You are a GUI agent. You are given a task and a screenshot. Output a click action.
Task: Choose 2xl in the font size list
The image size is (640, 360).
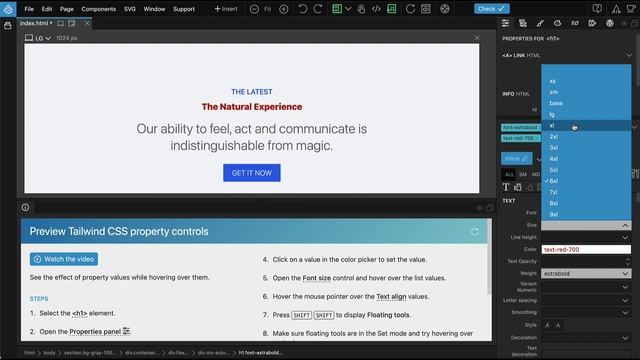pos(586,137)
